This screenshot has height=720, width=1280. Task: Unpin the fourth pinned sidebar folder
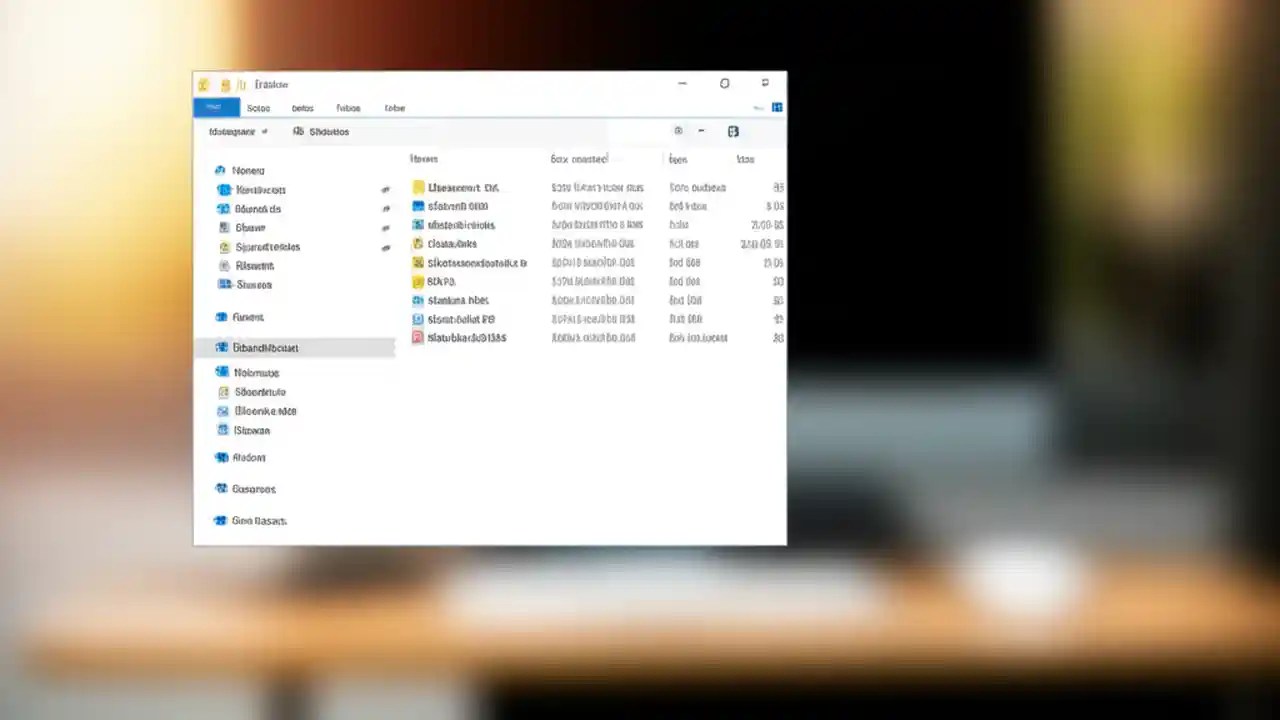(x=385, y=247)
